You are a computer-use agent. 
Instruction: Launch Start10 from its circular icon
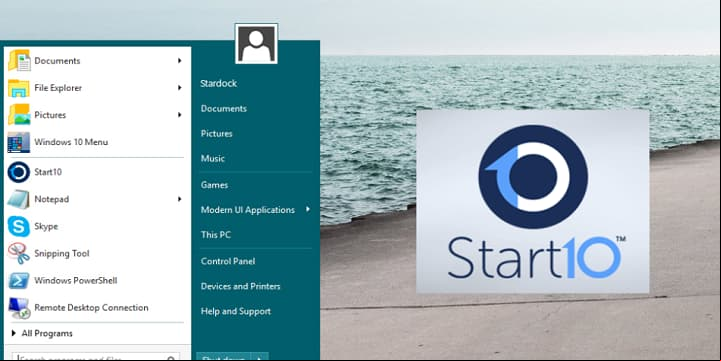19,172
